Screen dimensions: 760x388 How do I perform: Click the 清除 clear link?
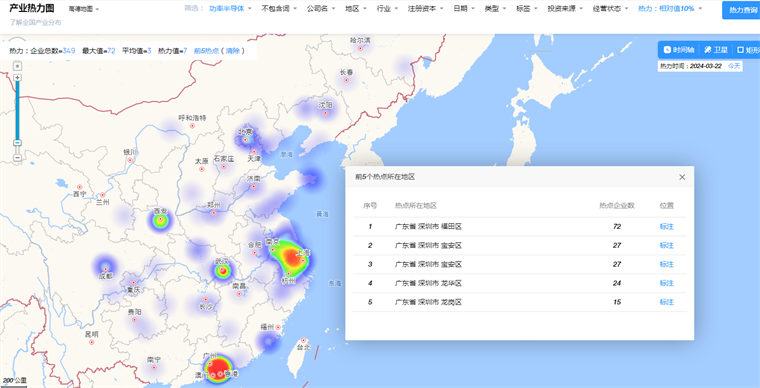click(233, 50)
